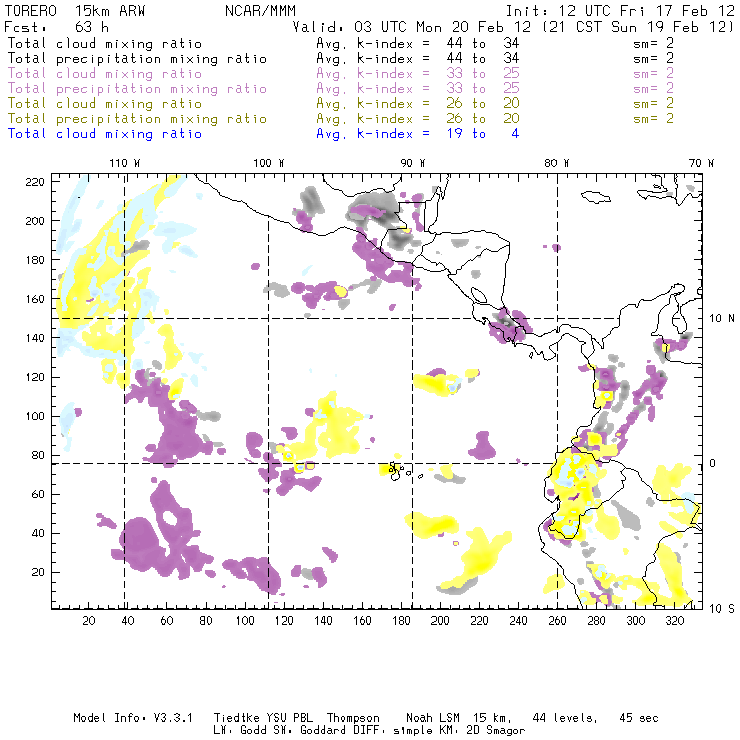This screenshot has height=740, width=740.
Task: Click the blue 'Total cloud mixing ratio' legend line
Action: point(105,134)
